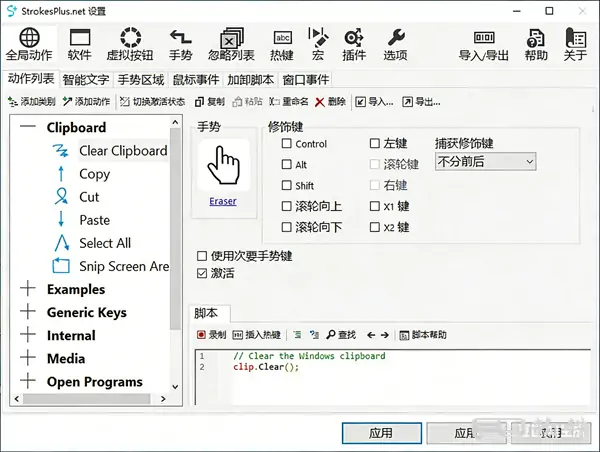The width and height of the screenshot is (600, 452).
Task: Switch to the 鼠标事件 tab
Action: (x=194, y=79)
